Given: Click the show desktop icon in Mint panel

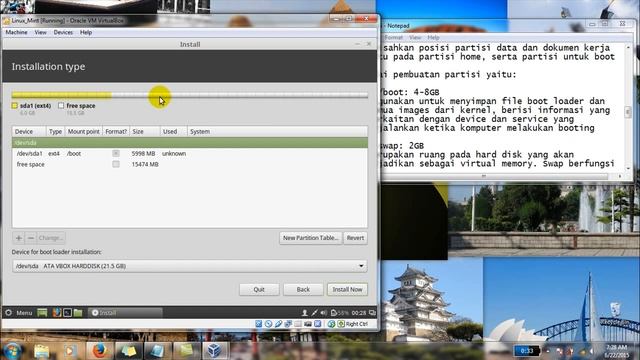Looking at the screenshot, I should tap(42, 313).
